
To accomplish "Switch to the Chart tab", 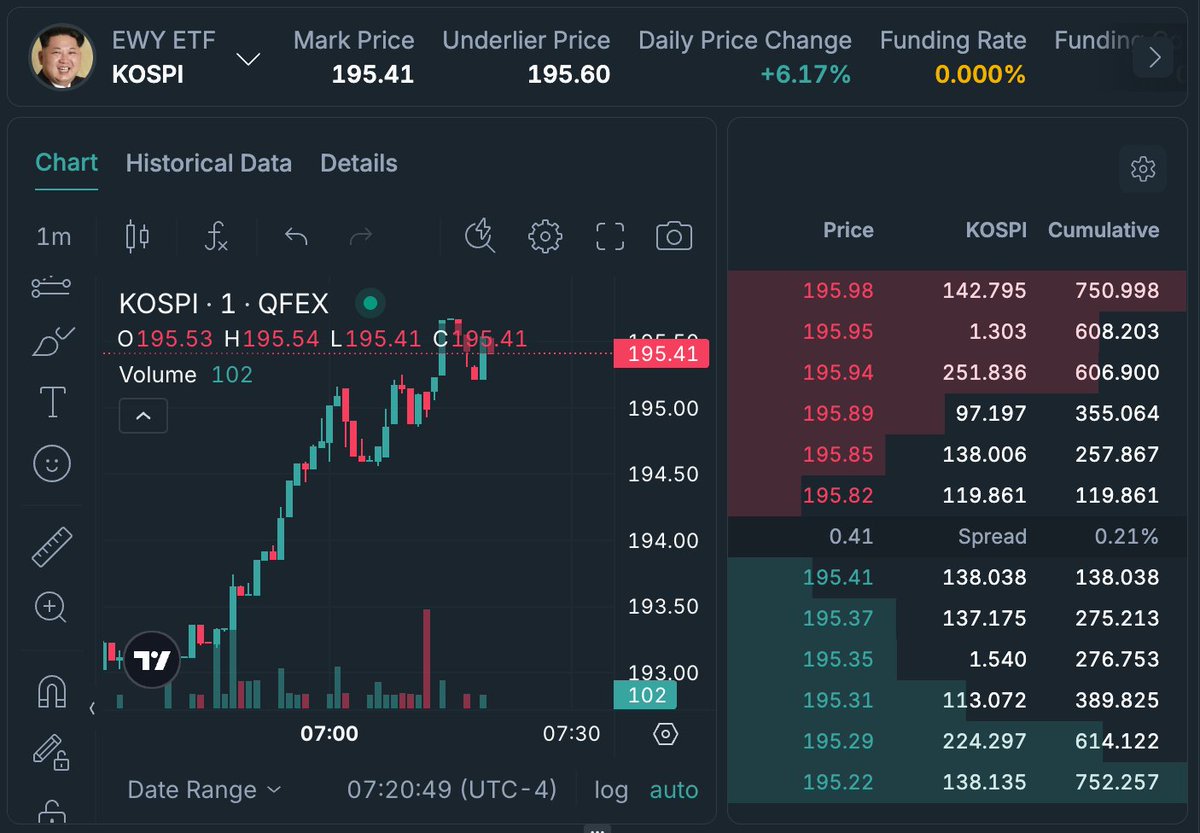I will click(x=67, y=163).
